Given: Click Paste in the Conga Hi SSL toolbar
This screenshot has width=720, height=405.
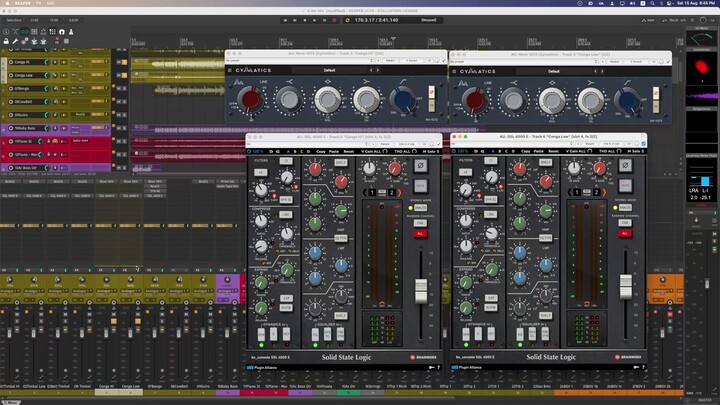Looking at the screenshot, I should (335, 151).
